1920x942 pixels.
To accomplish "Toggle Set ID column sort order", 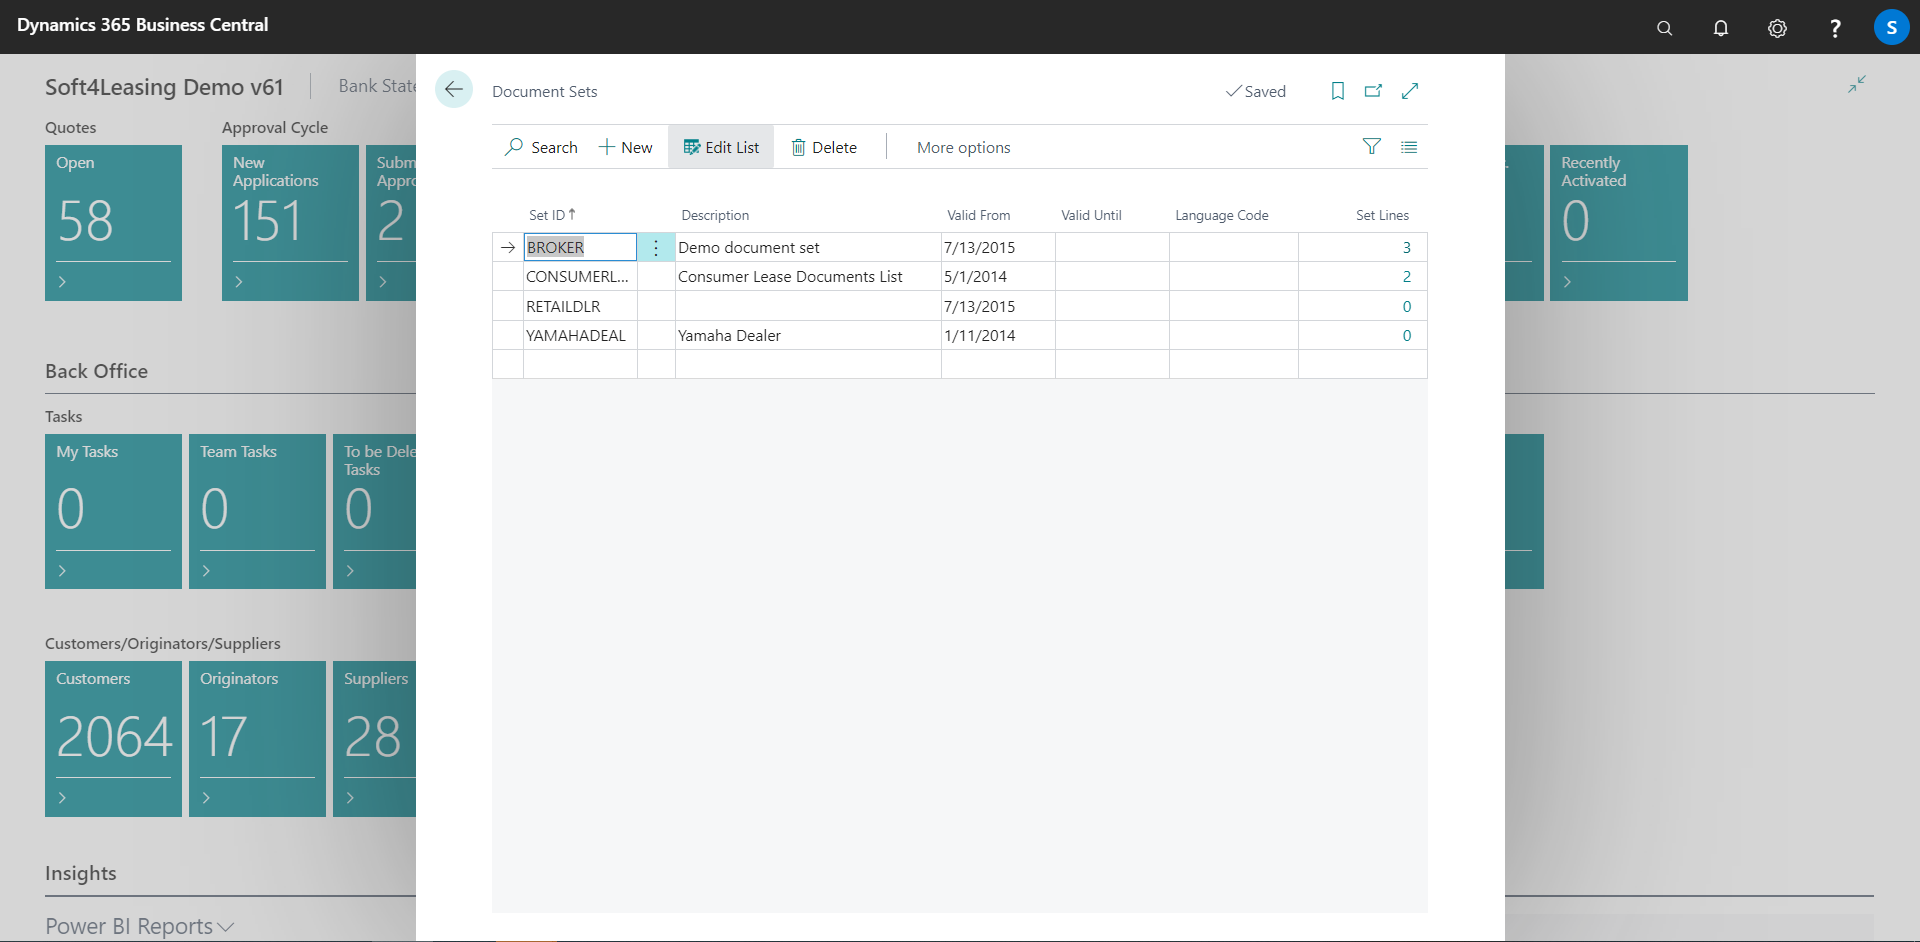I will point(552,214).
